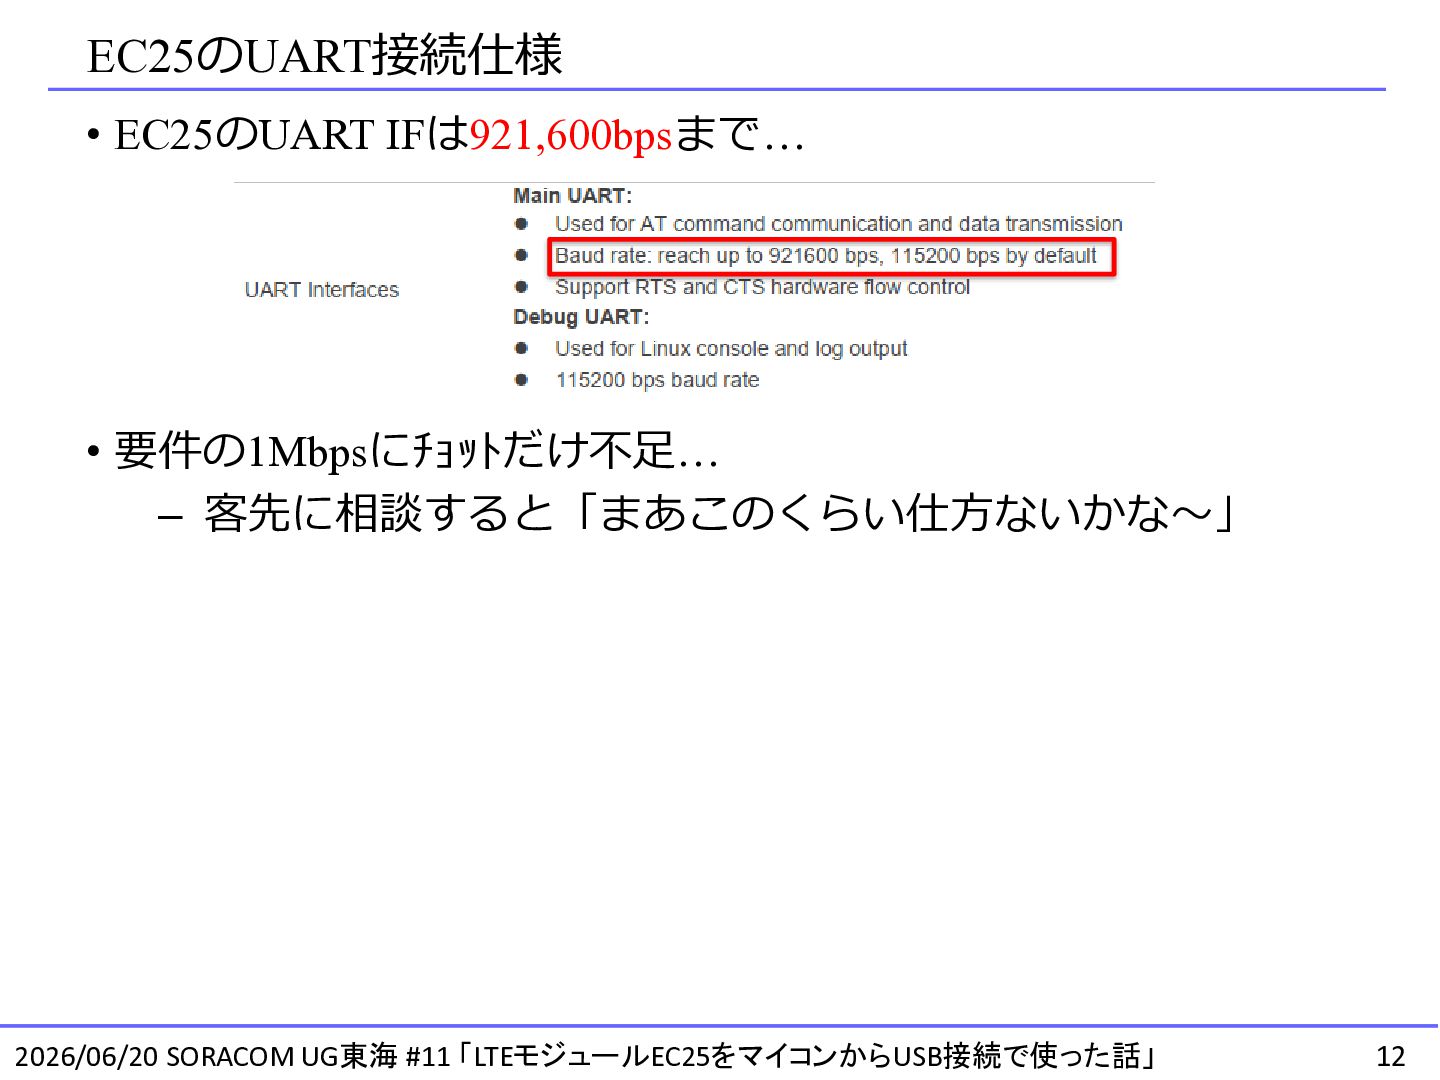
Task: Click the 'Main UART:' heading
Action: click(x=573, y=195)
